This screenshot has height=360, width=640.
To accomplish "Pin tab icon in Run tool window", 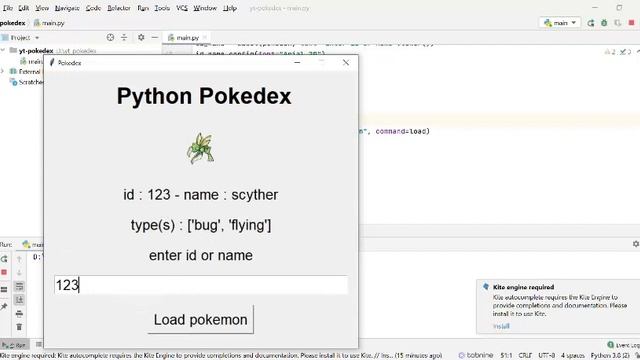I will point(4,306).
